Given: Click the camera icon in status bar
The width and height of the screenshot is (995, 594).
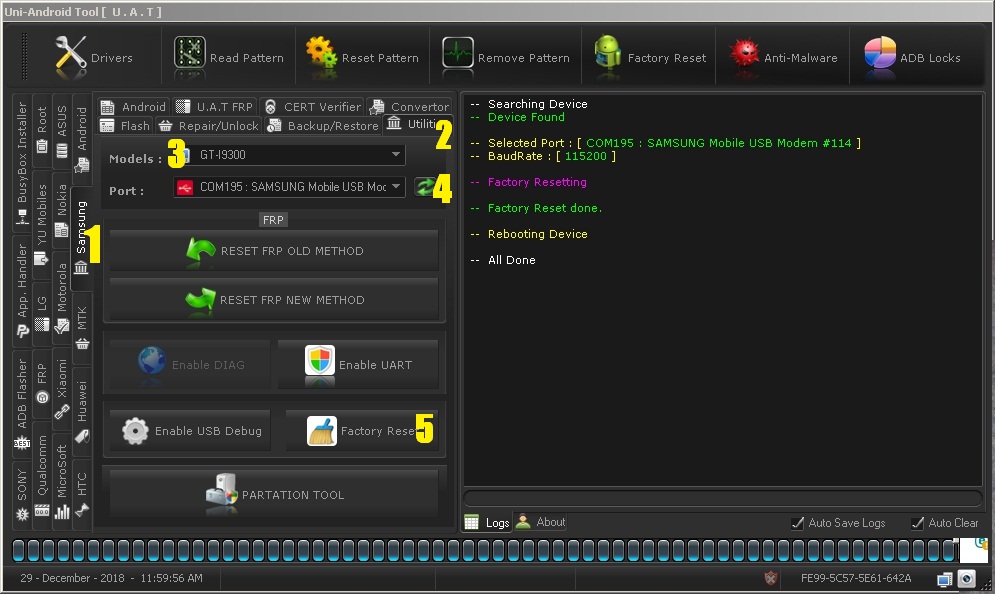Looking at the screenshot, I should coord(966,578).
